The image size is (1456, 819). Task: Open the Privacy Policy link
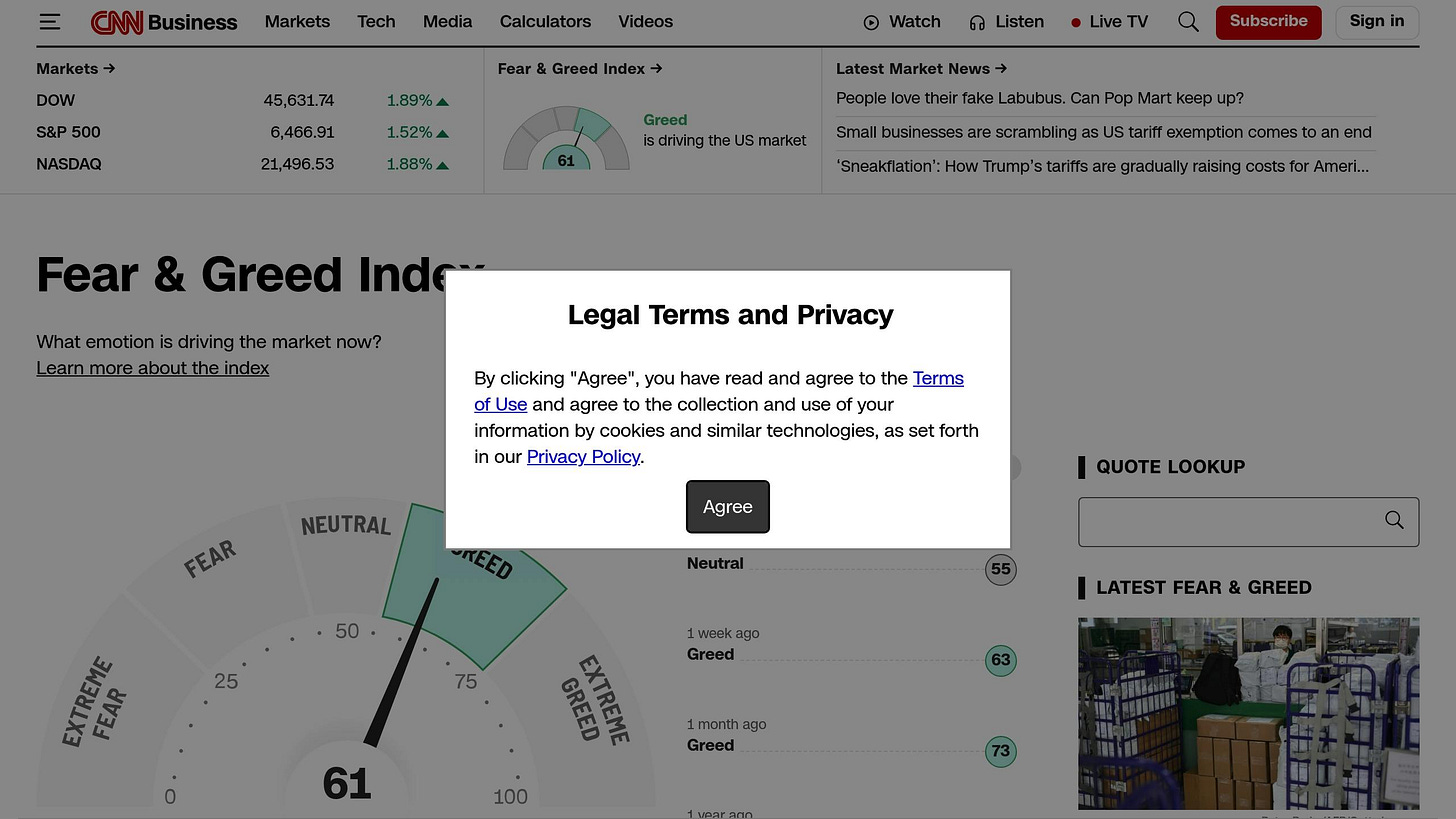click(583, 457)
